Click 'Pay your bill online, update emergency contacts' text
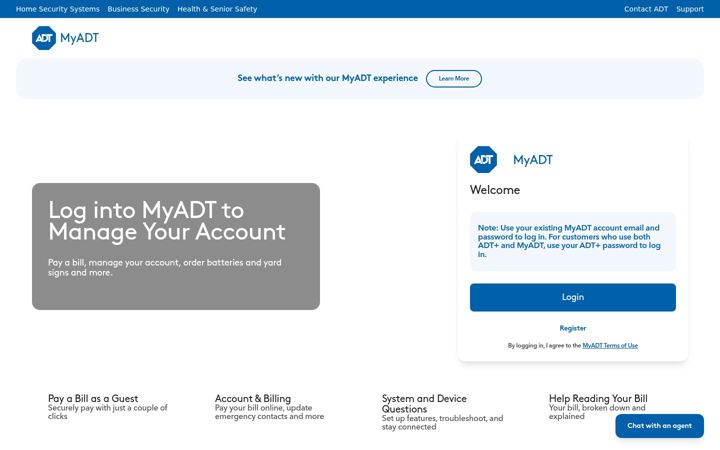 coord(269,412)
